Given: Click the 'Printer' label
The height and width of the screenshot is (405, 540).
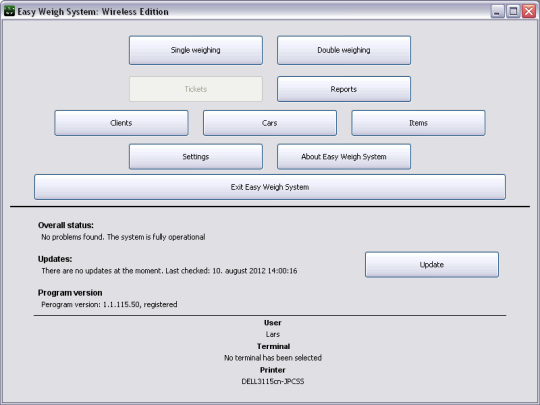Looking at the screenshot, I should (272, 370).
